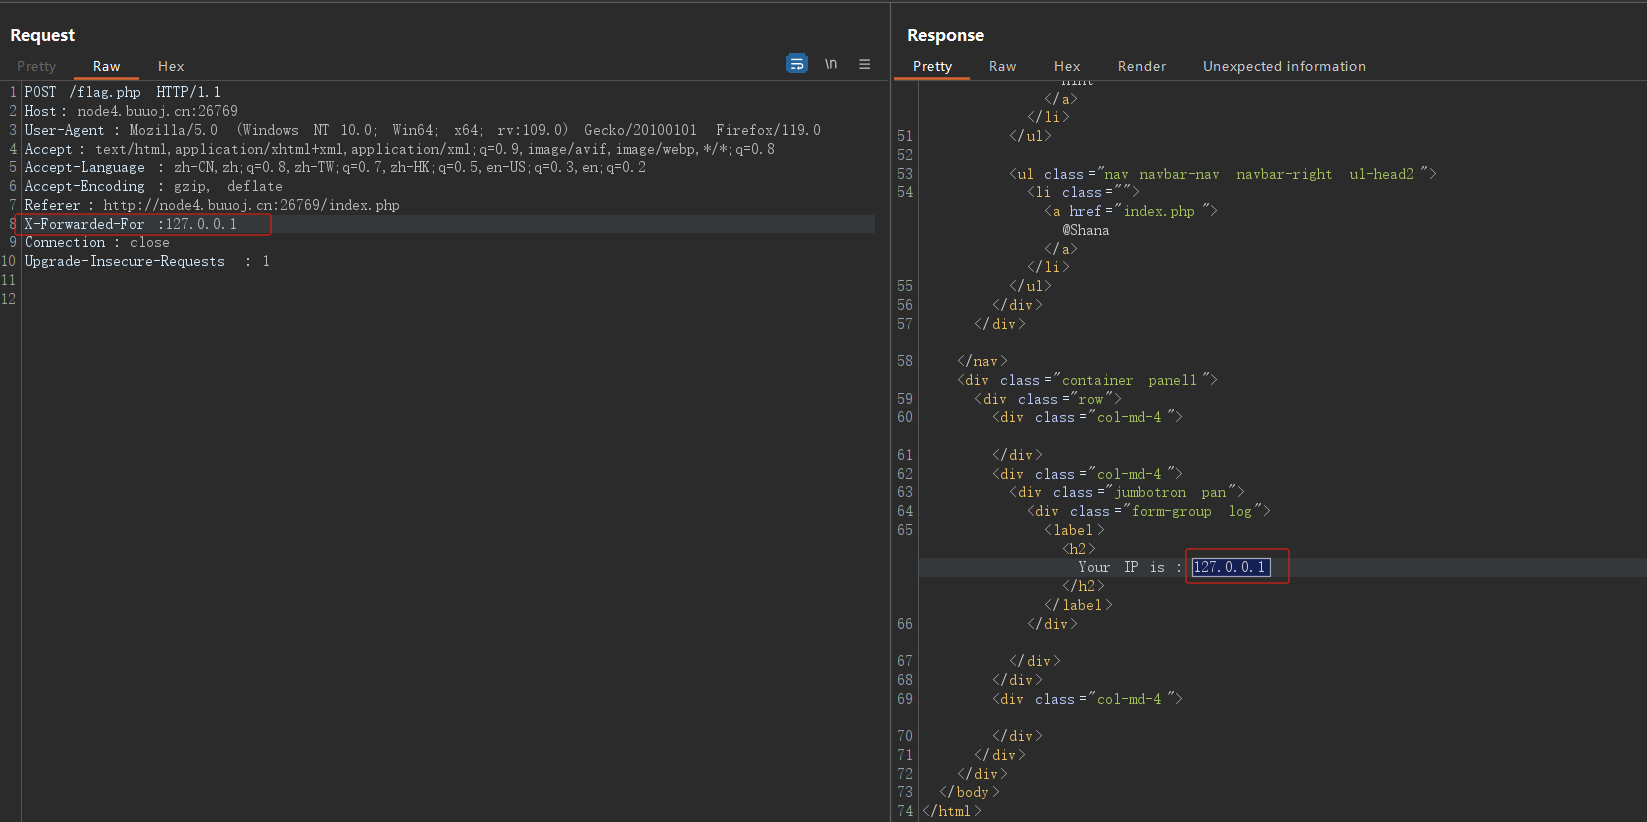Image resolution: width=1647 pixels, height=822 pixels.
Task: Click the Host header line node4.buuoj.cn:26769
Action: (x=131, y=111)
